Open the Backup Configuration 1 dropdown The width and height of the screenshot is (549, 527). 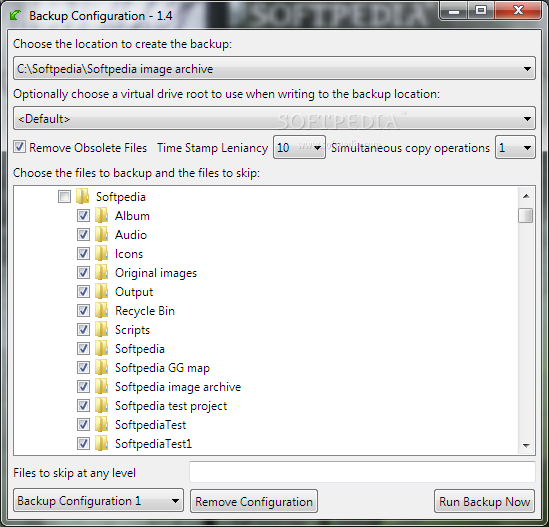[x=98, y=501]
